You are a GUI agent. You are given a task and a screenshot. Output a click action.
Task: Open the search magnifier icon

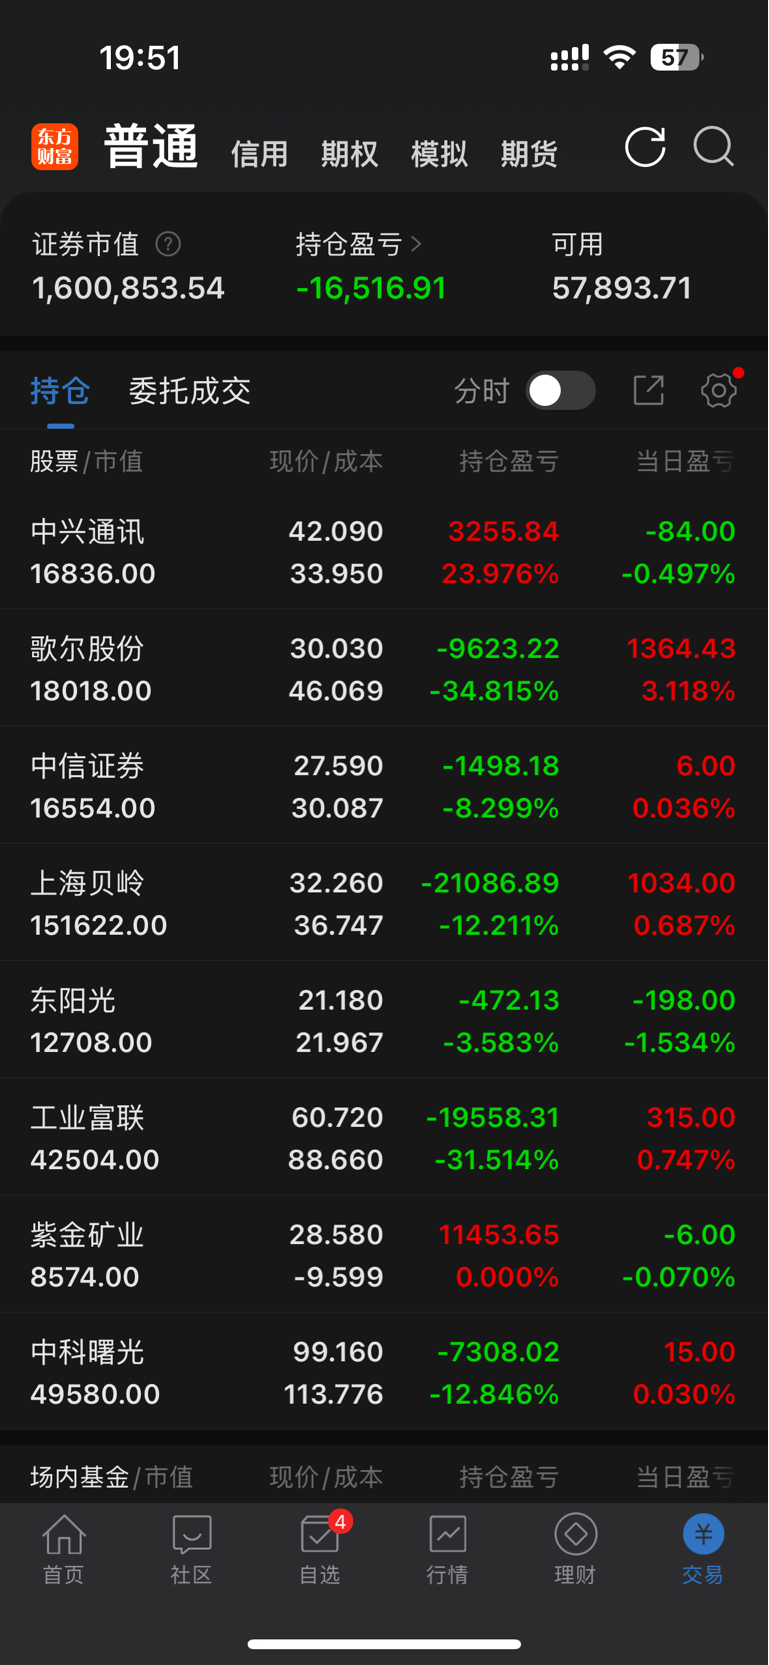pyautogui.click(x=714, y=147)
